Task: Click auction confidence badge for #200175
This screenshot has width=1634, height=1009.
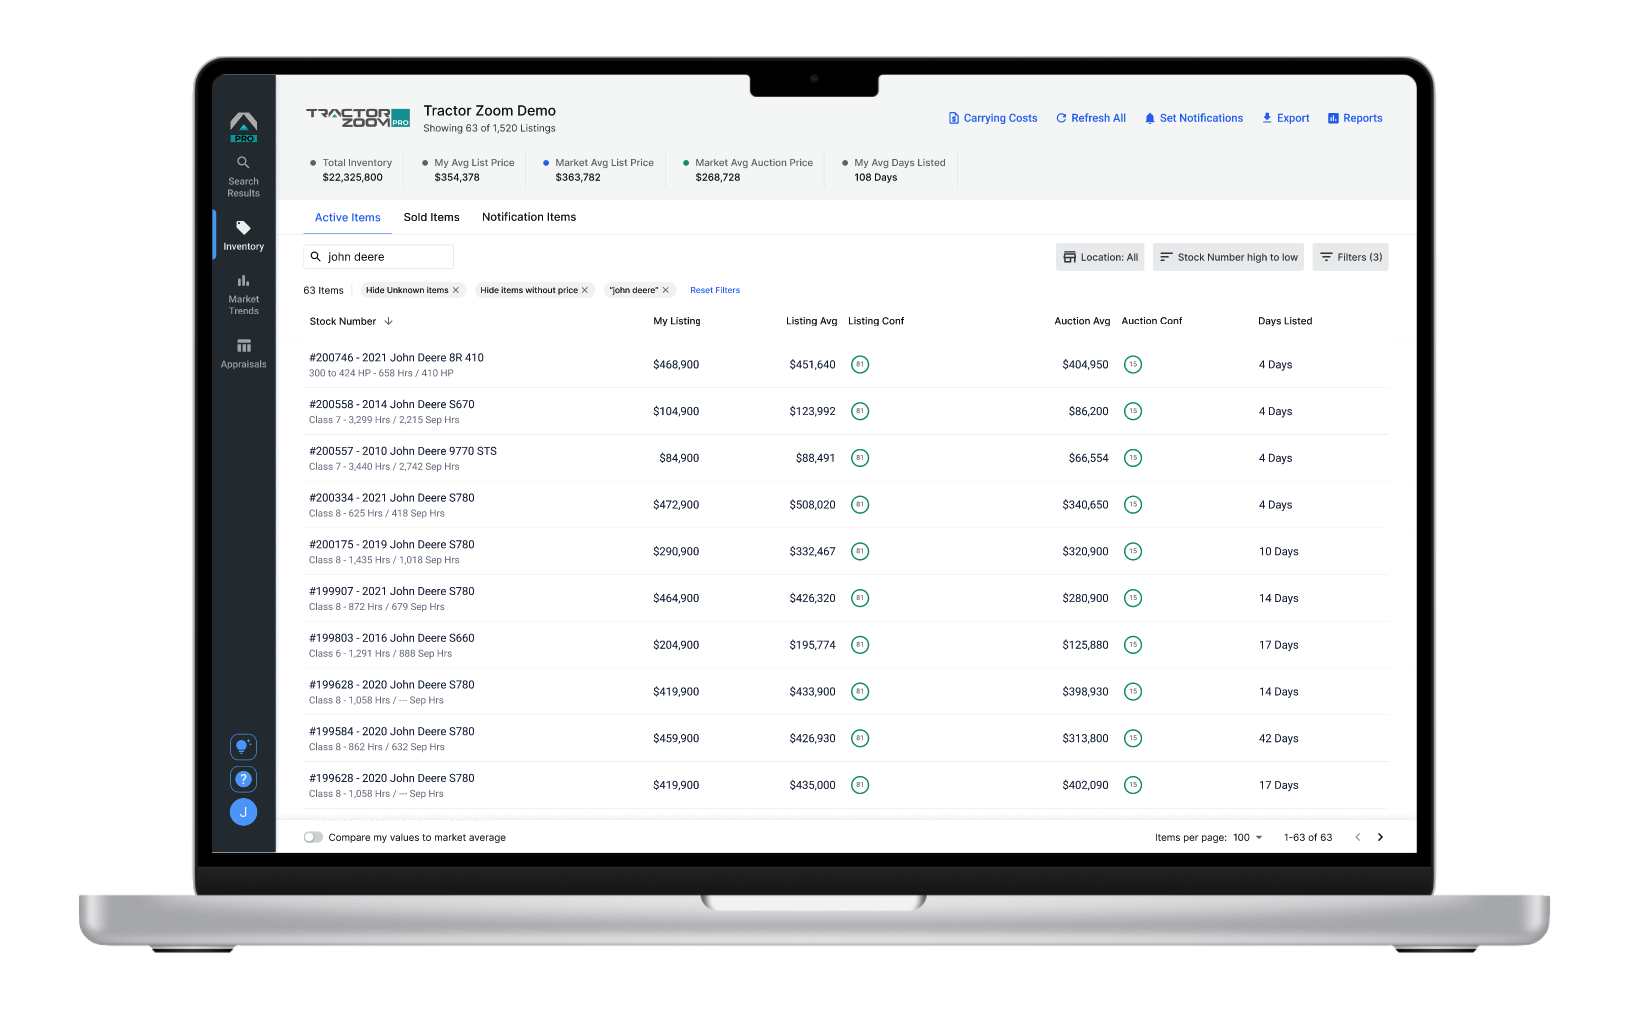Action: (x=1133, y=551)
